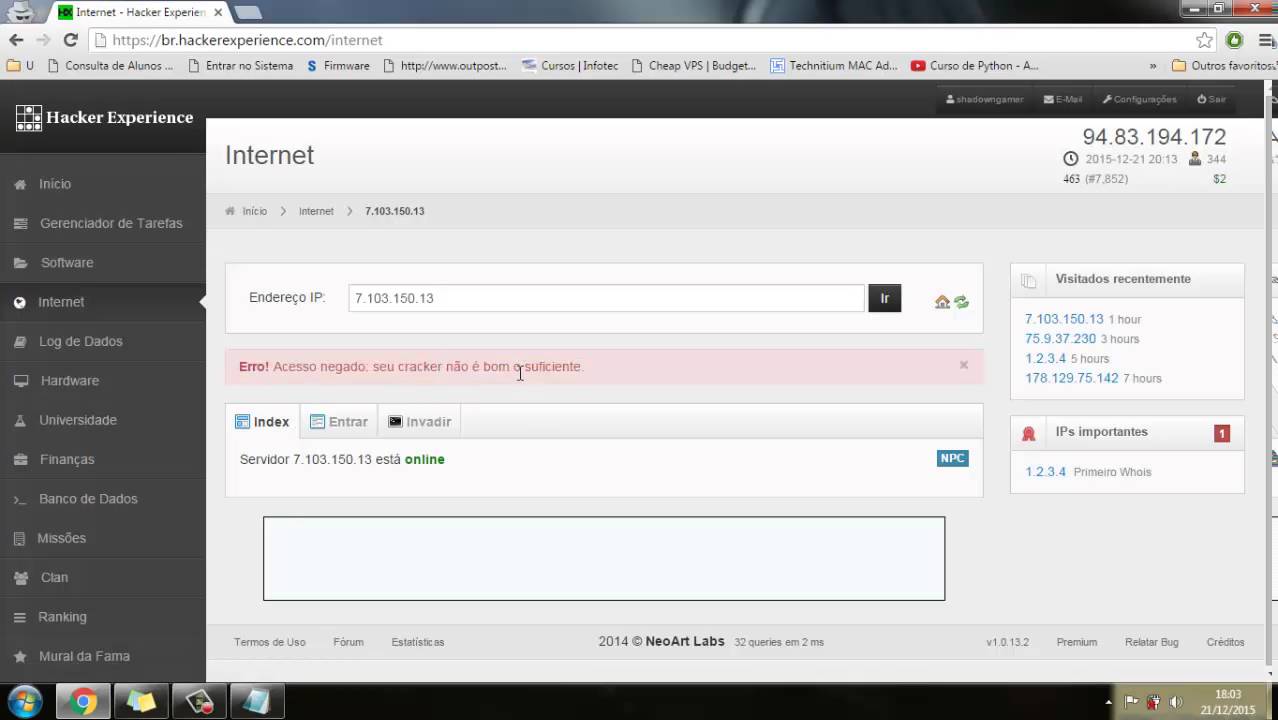The height and width of the screenshot is (720, 1278).
Task: Switch to the Invadir tab
Action: 420,422
